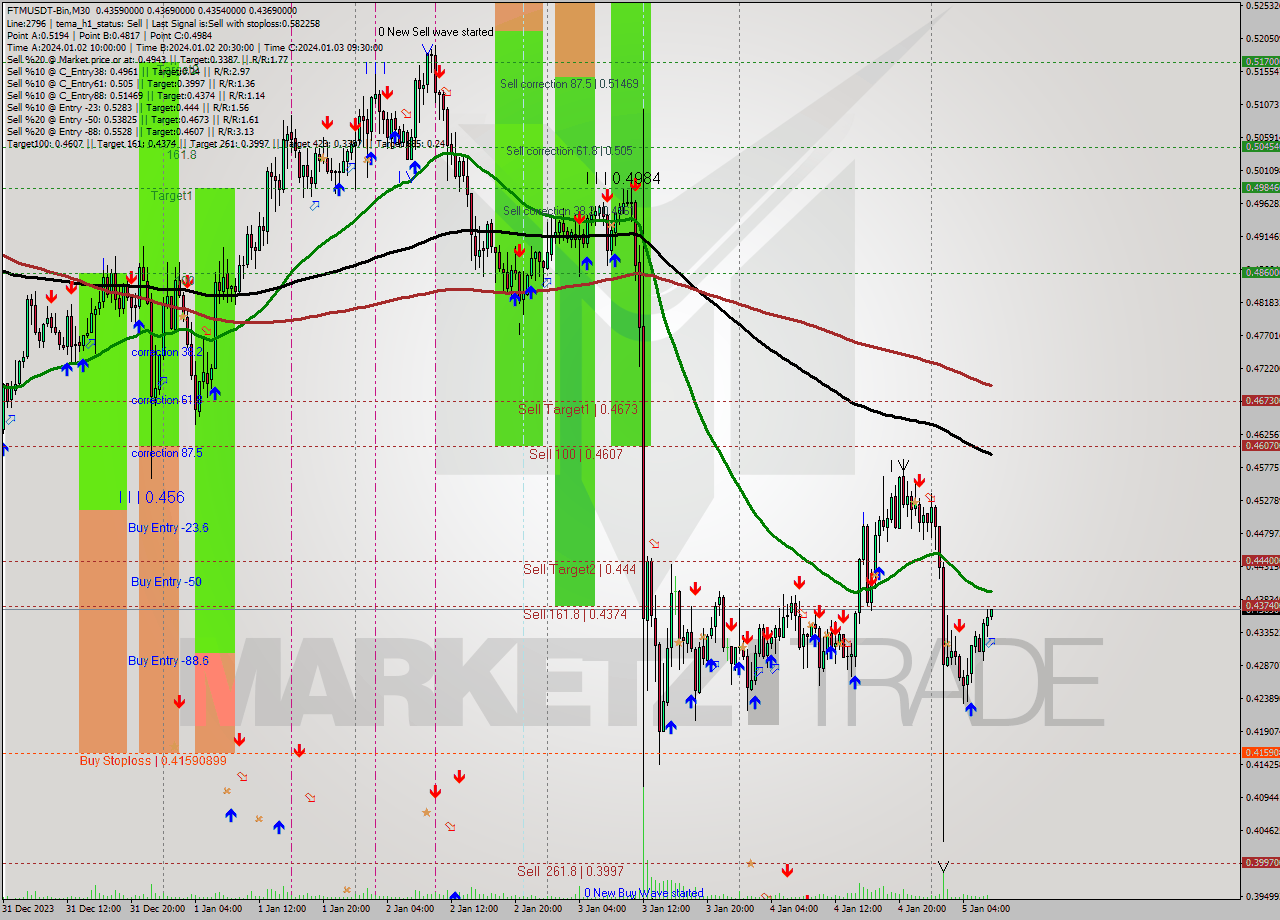Click the "2 Jan 04:00" time axis label
Screen dimensions: 1280x920
pos(411,909)
